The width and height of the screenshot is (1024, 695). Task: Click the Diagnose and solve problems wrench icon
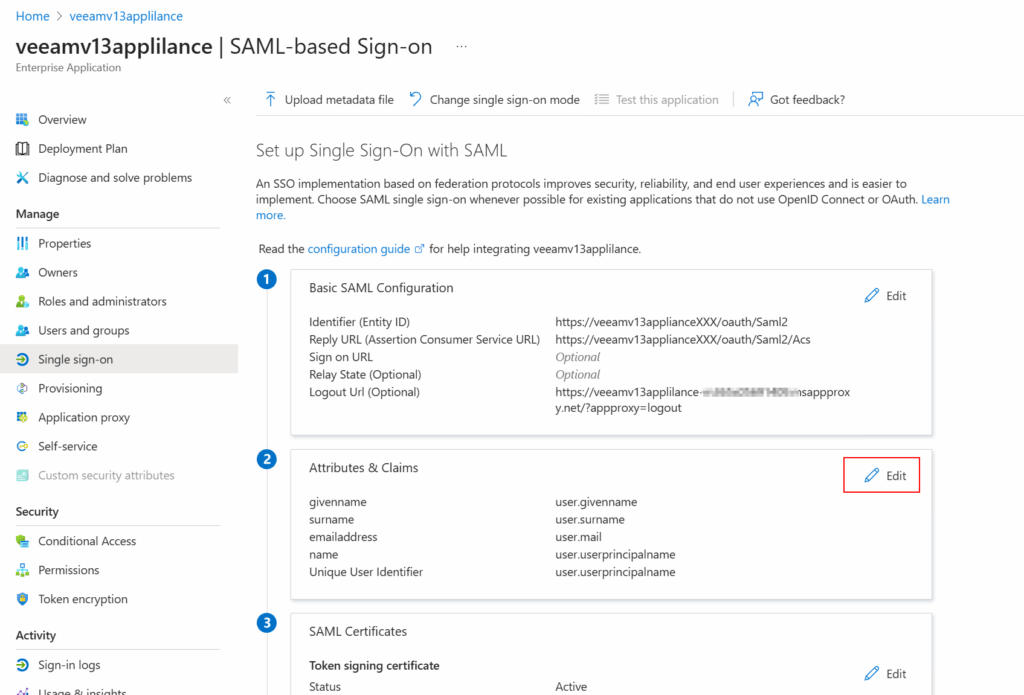tap(22, 178)
